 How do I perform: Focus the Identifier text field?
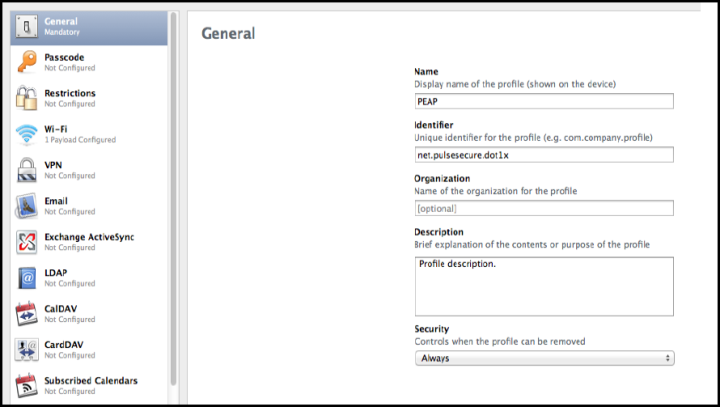click(544, 155)
